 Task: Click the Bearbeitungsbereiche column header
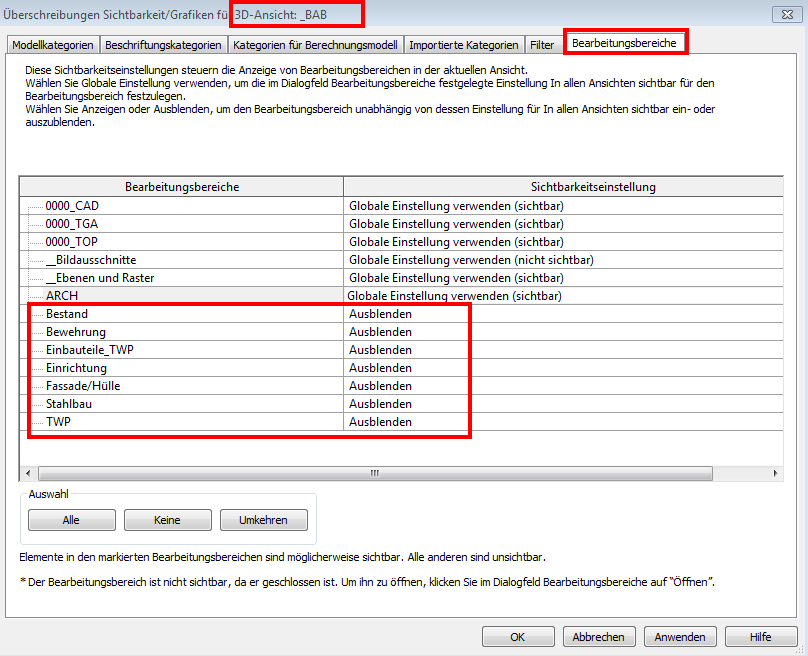(x=181, y=187)
